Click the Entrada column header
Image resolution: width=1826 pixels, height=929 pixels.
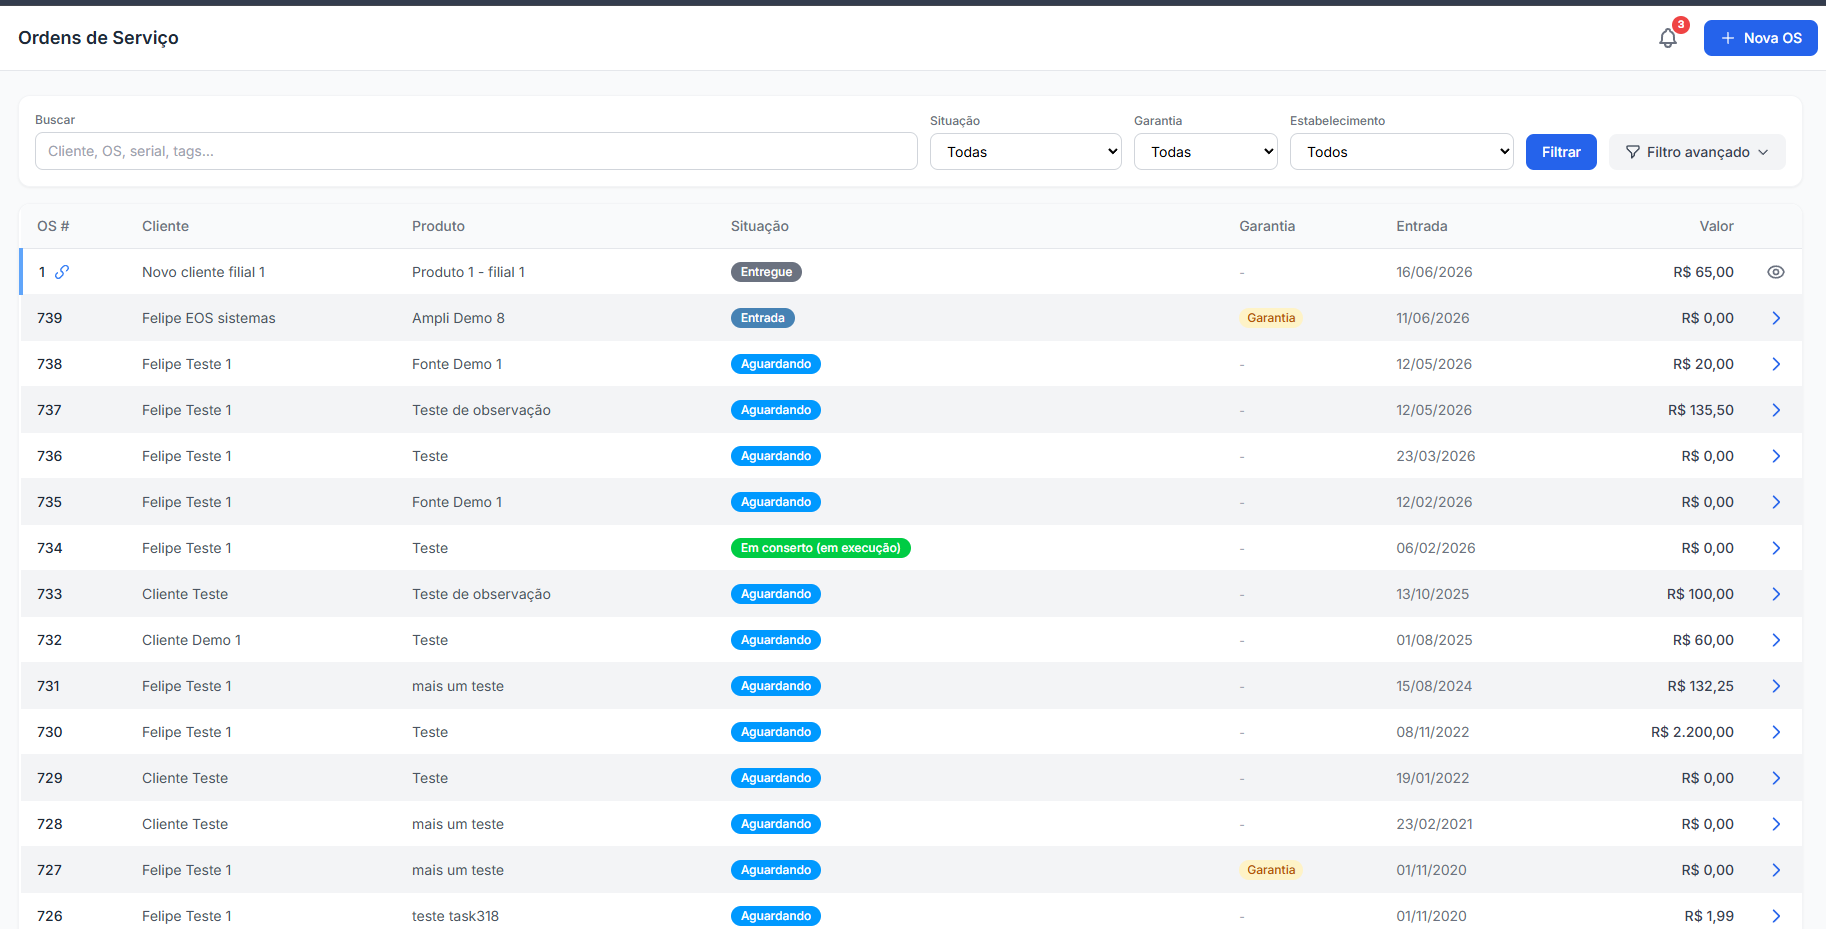pos(1421,226)
